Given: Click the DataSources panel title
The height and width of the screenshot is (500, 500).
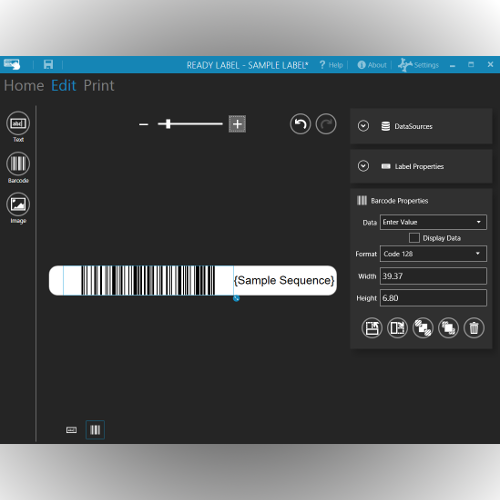Looking at the screenshot, I should pos(413,126).
